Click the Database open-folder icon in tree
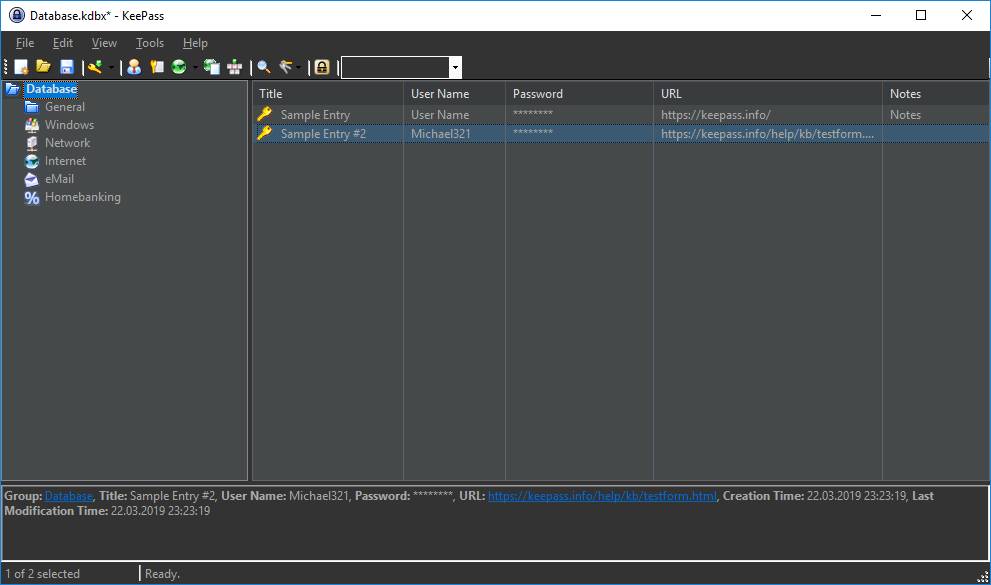991x585 pixels. 13,89
